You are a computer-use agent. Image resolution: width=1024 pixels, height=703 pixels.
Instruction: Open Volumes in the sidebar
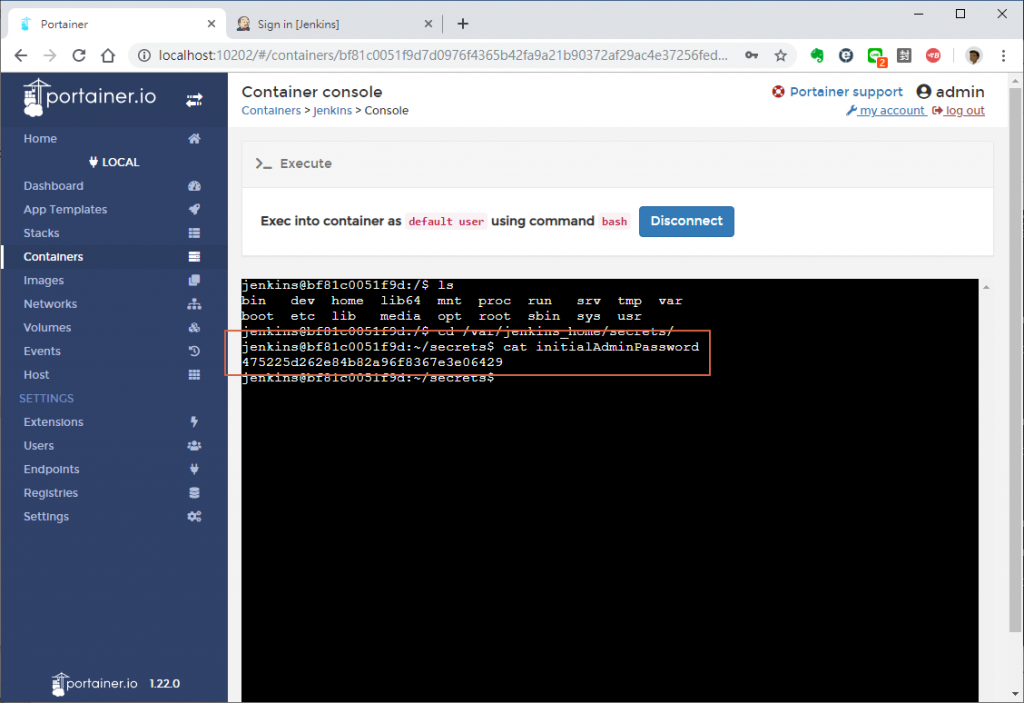coord(115,327)
